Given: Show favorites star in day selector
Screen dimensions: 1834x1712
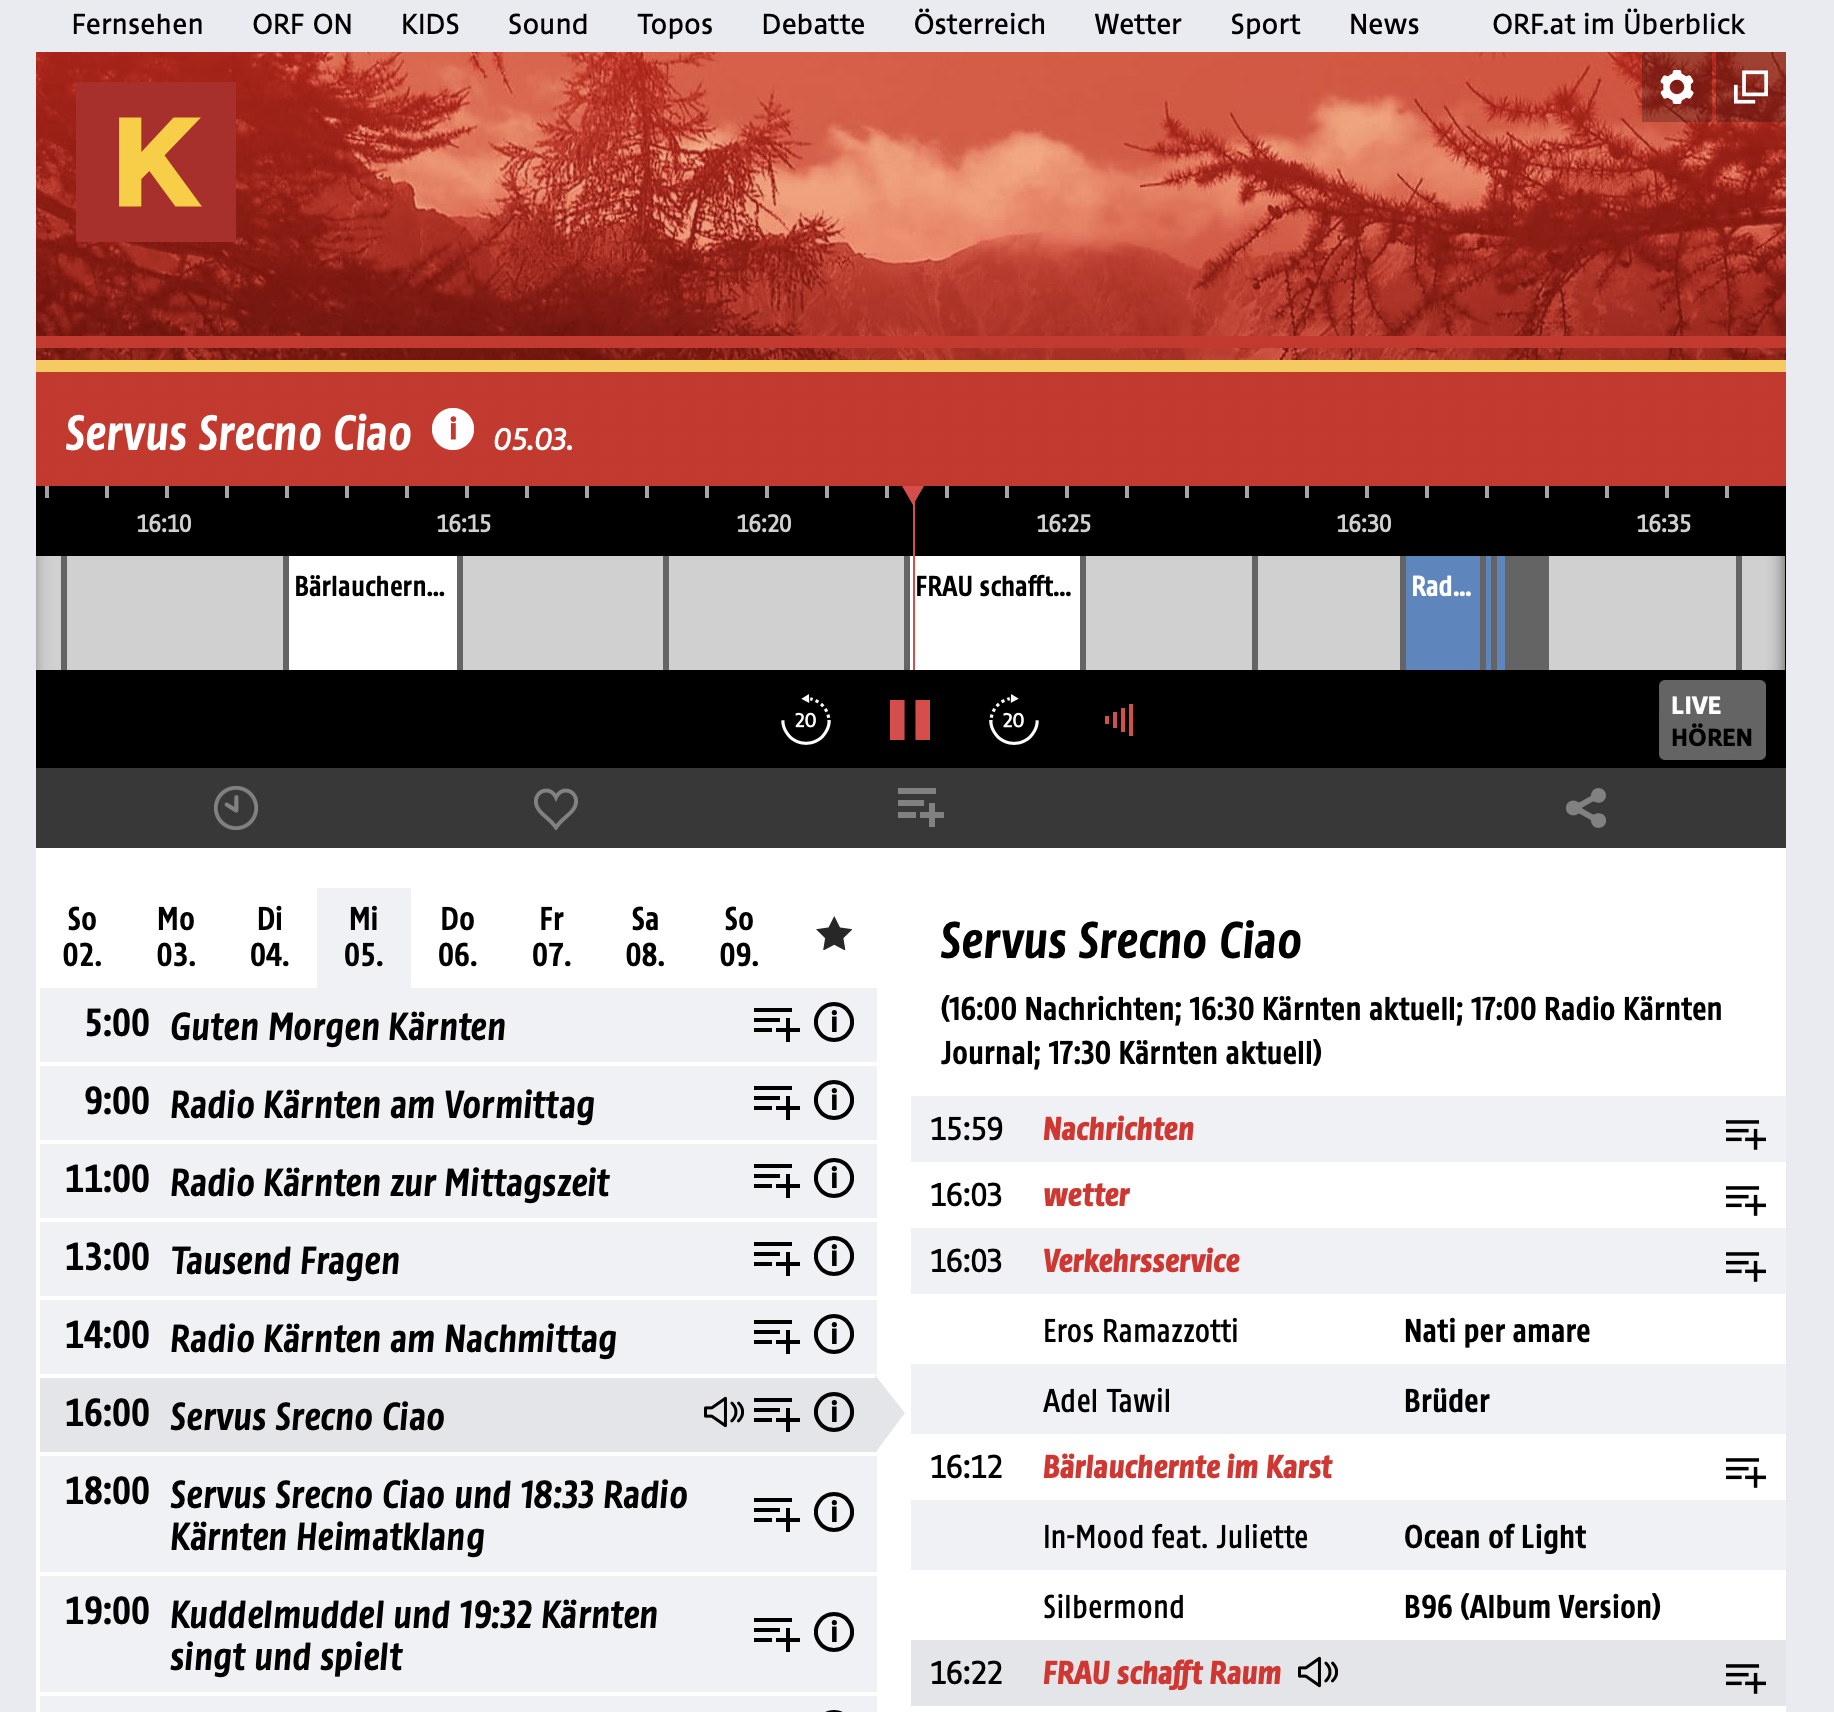Looking at the screenshot, I should (x=834, y=935).
